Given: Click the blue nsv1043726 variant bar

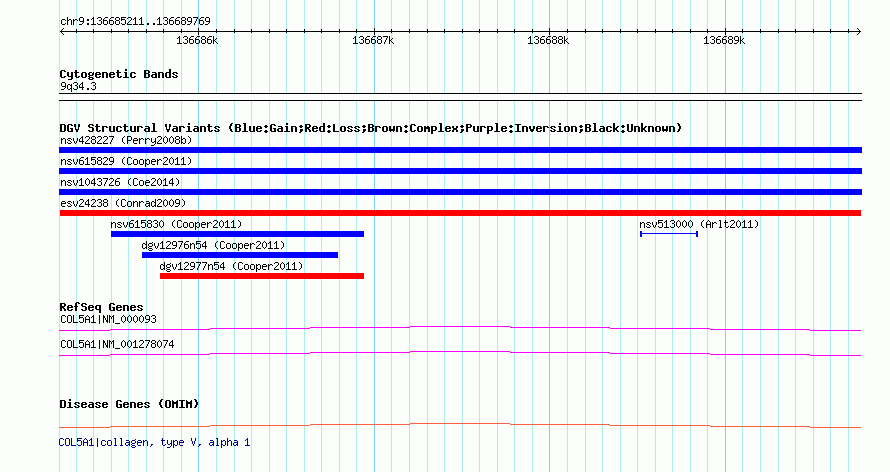Looking at the screenshot, I should (x=460, y=192).
